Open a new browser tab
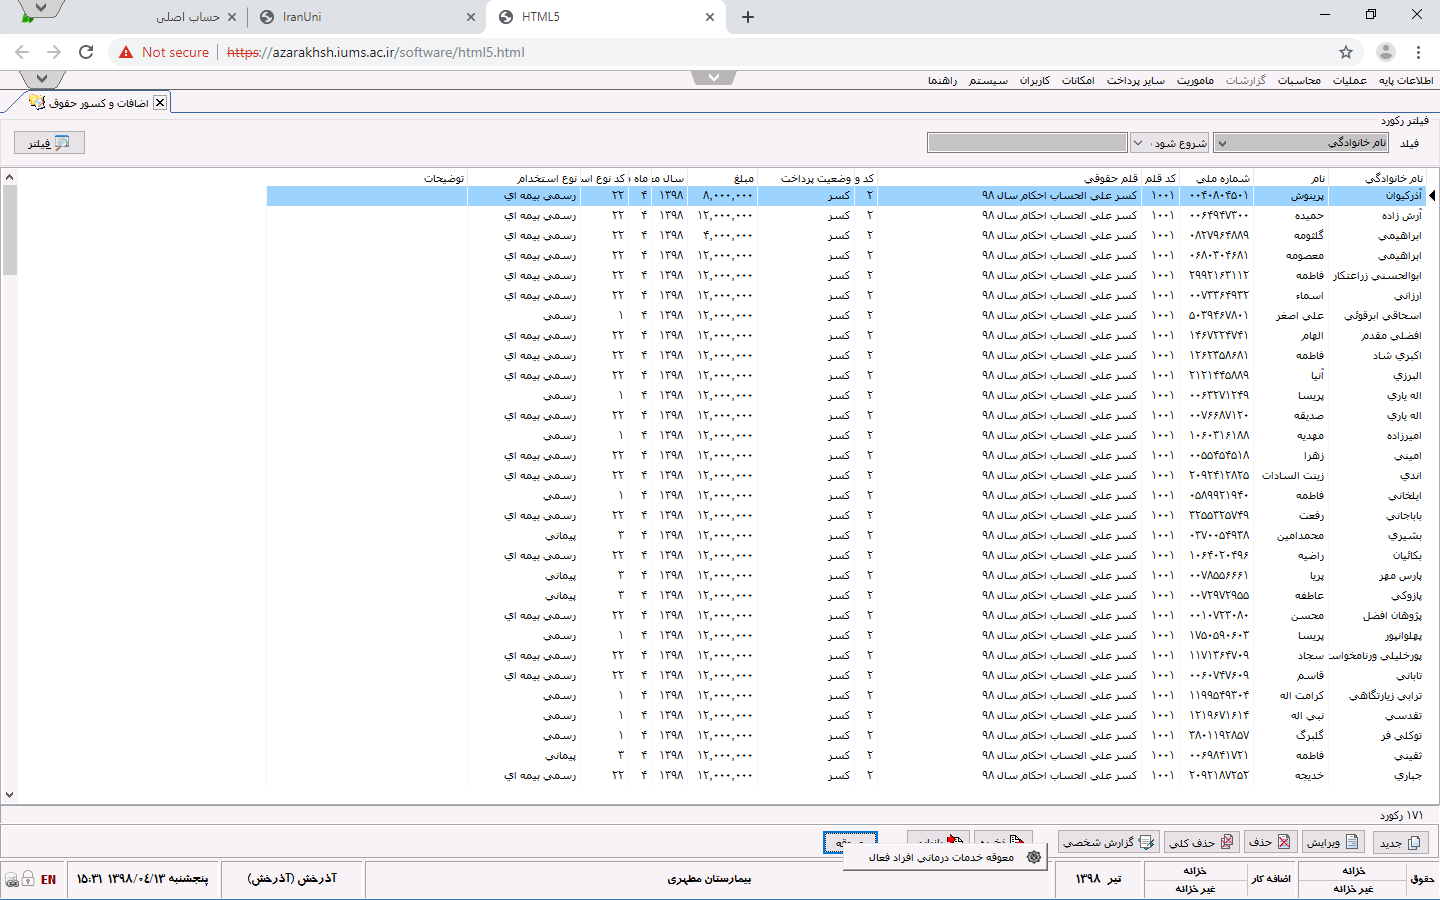The image size is (1440, 900). click(x=748, y=17)
